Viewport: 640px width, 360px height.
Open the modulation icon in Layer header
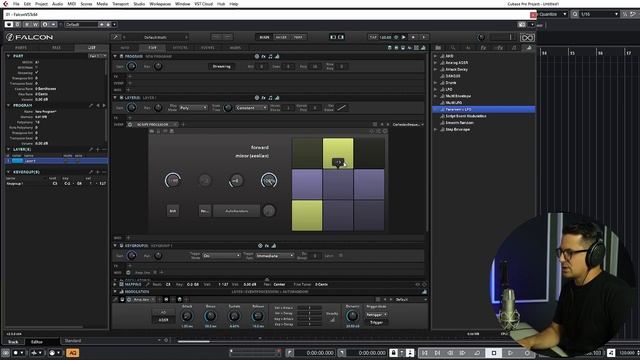[x=277, y=98]
